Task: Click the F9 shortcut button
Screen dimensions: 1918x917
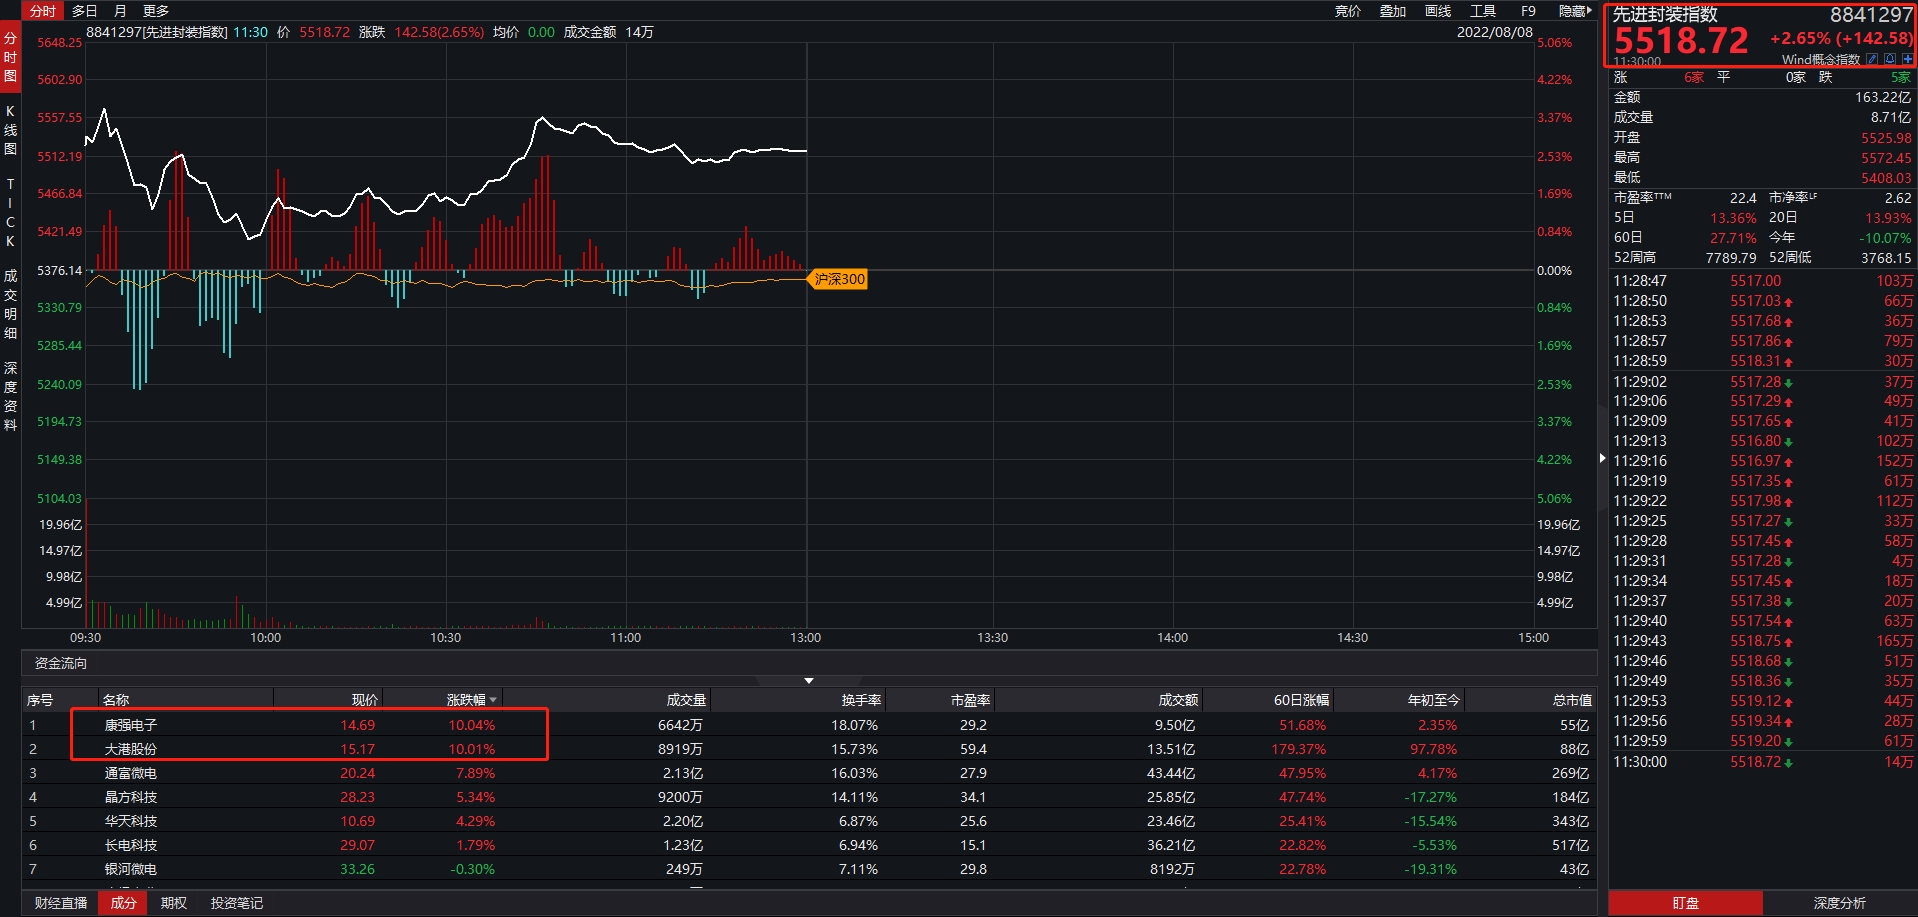Action: coord(1527,11)
